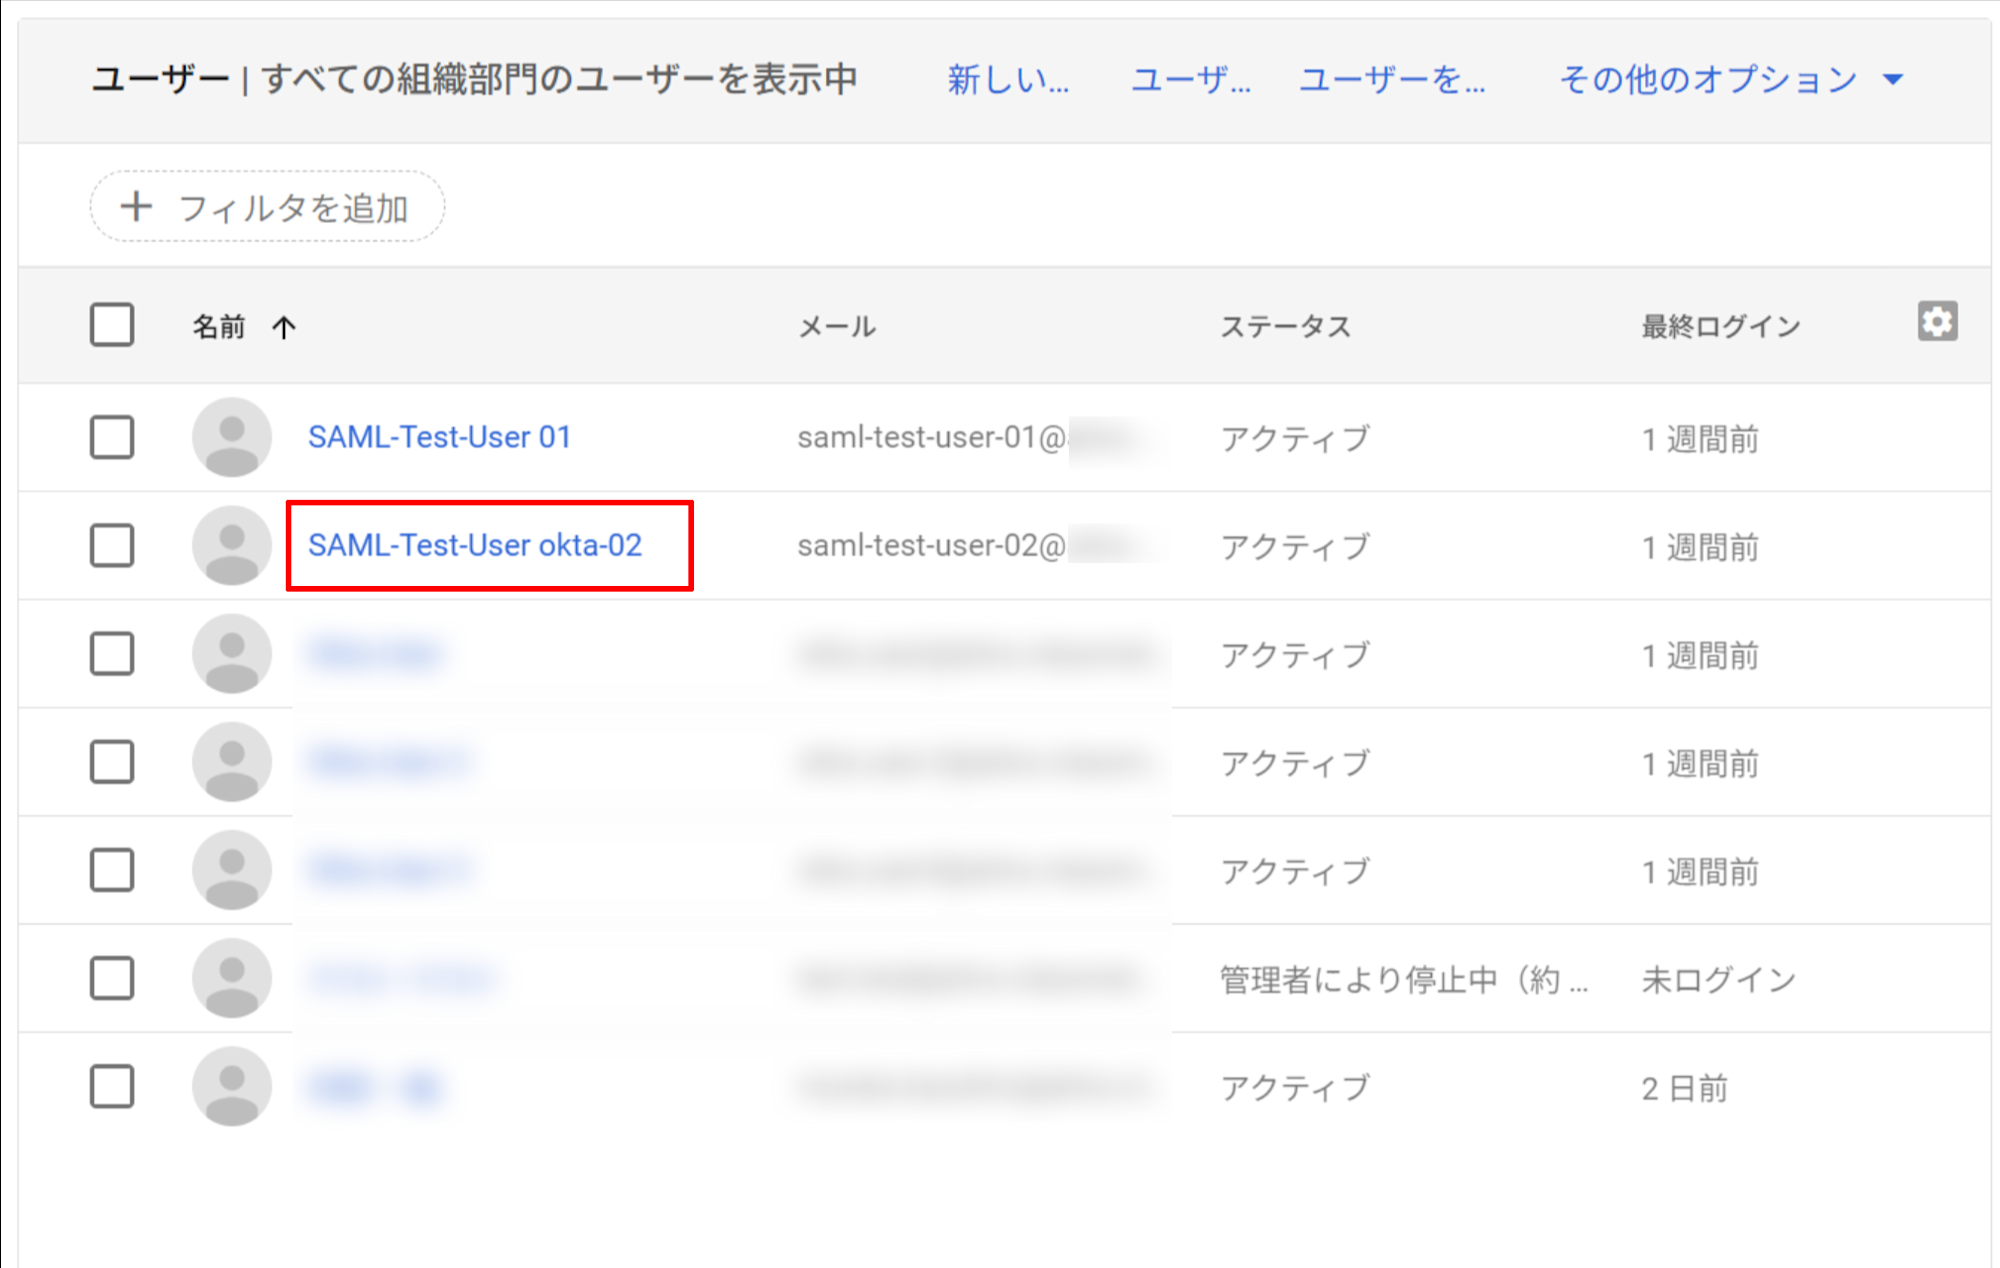Open column settings via the gear icon
Viewport: 2000px width, 1268px height.
click(x=1938, y=322)
